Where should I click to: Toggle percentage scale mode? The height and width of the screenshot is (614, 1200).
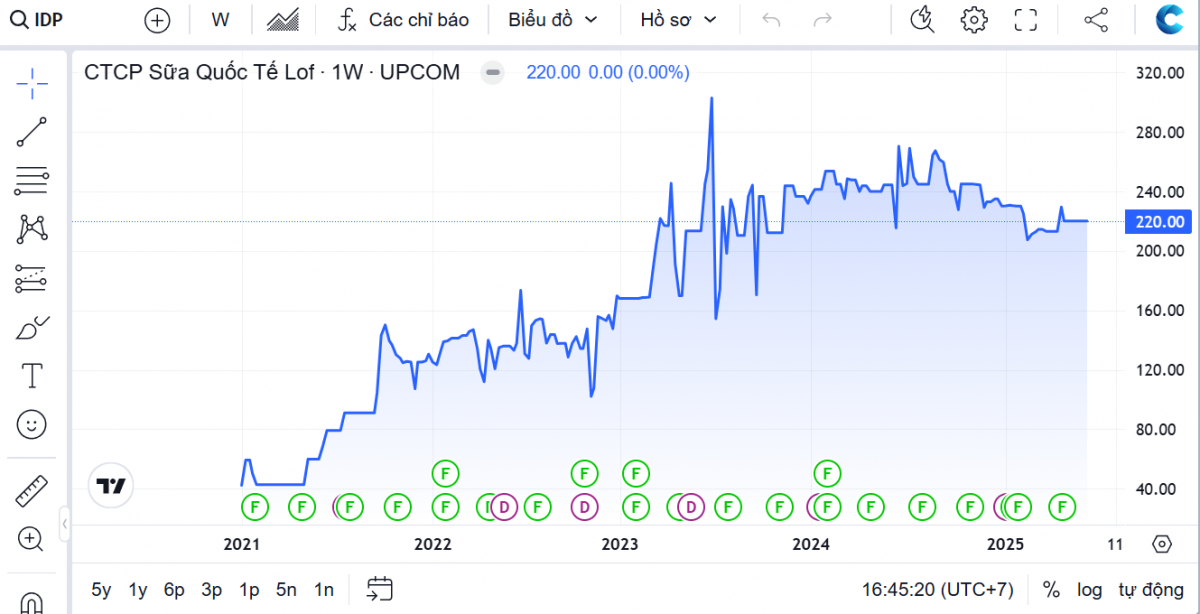(1051, 589)
